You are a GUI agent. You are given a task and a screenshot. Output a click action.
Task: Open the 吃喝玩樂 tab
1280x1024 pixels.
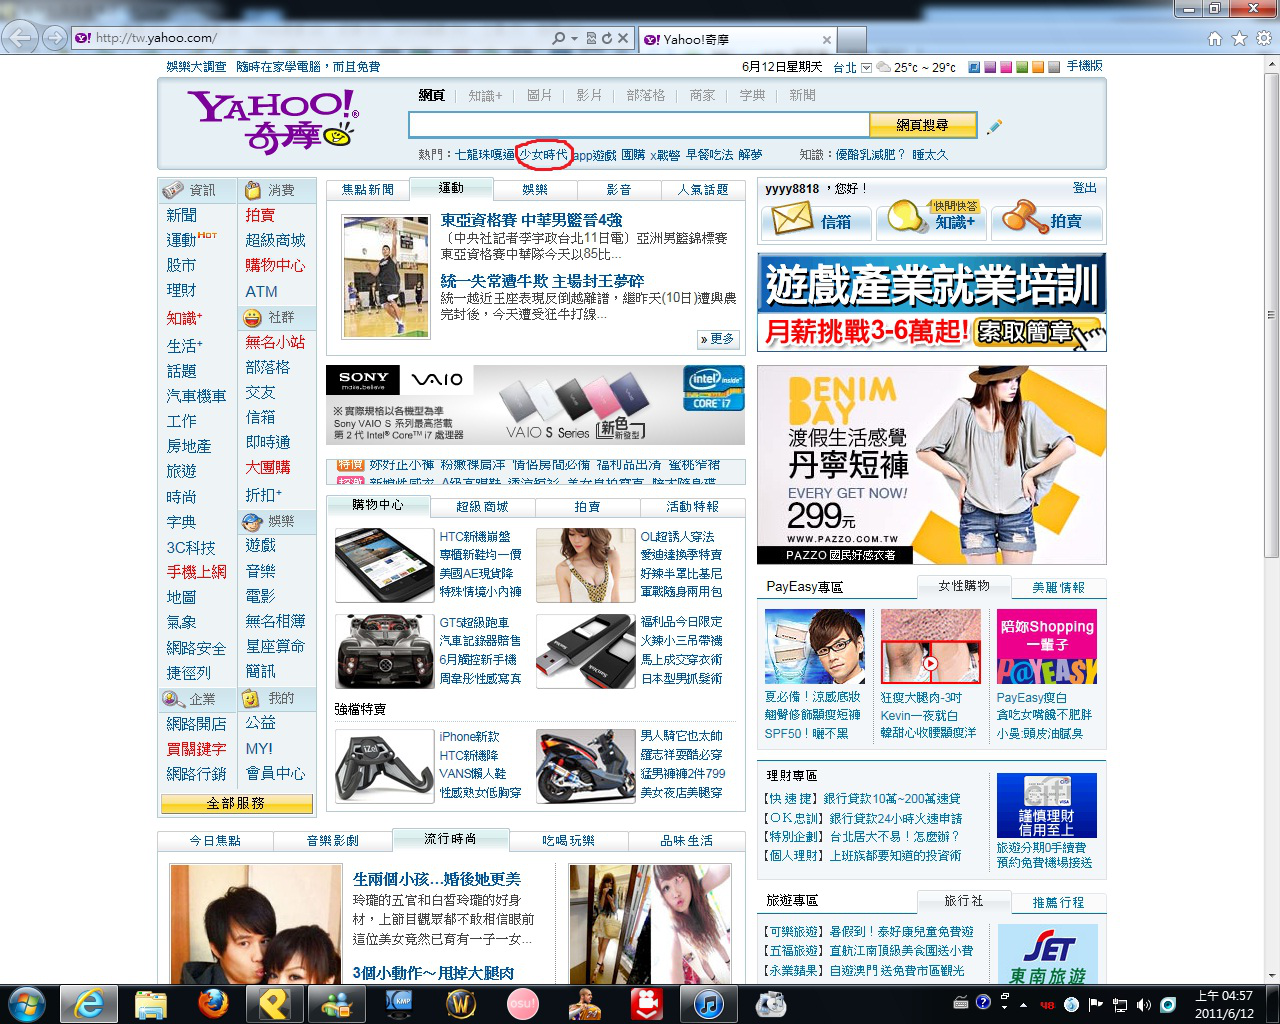(568, 841)
